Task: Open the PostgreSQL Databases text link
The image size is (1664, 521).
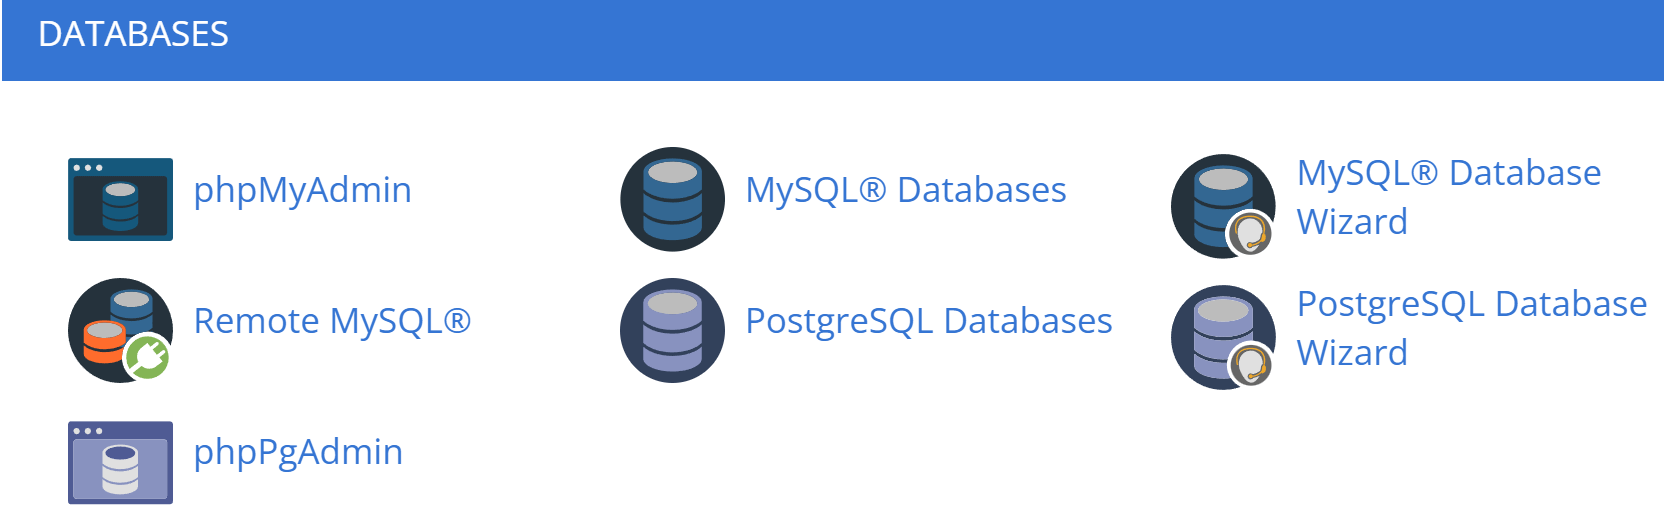Action: [928, 321]
